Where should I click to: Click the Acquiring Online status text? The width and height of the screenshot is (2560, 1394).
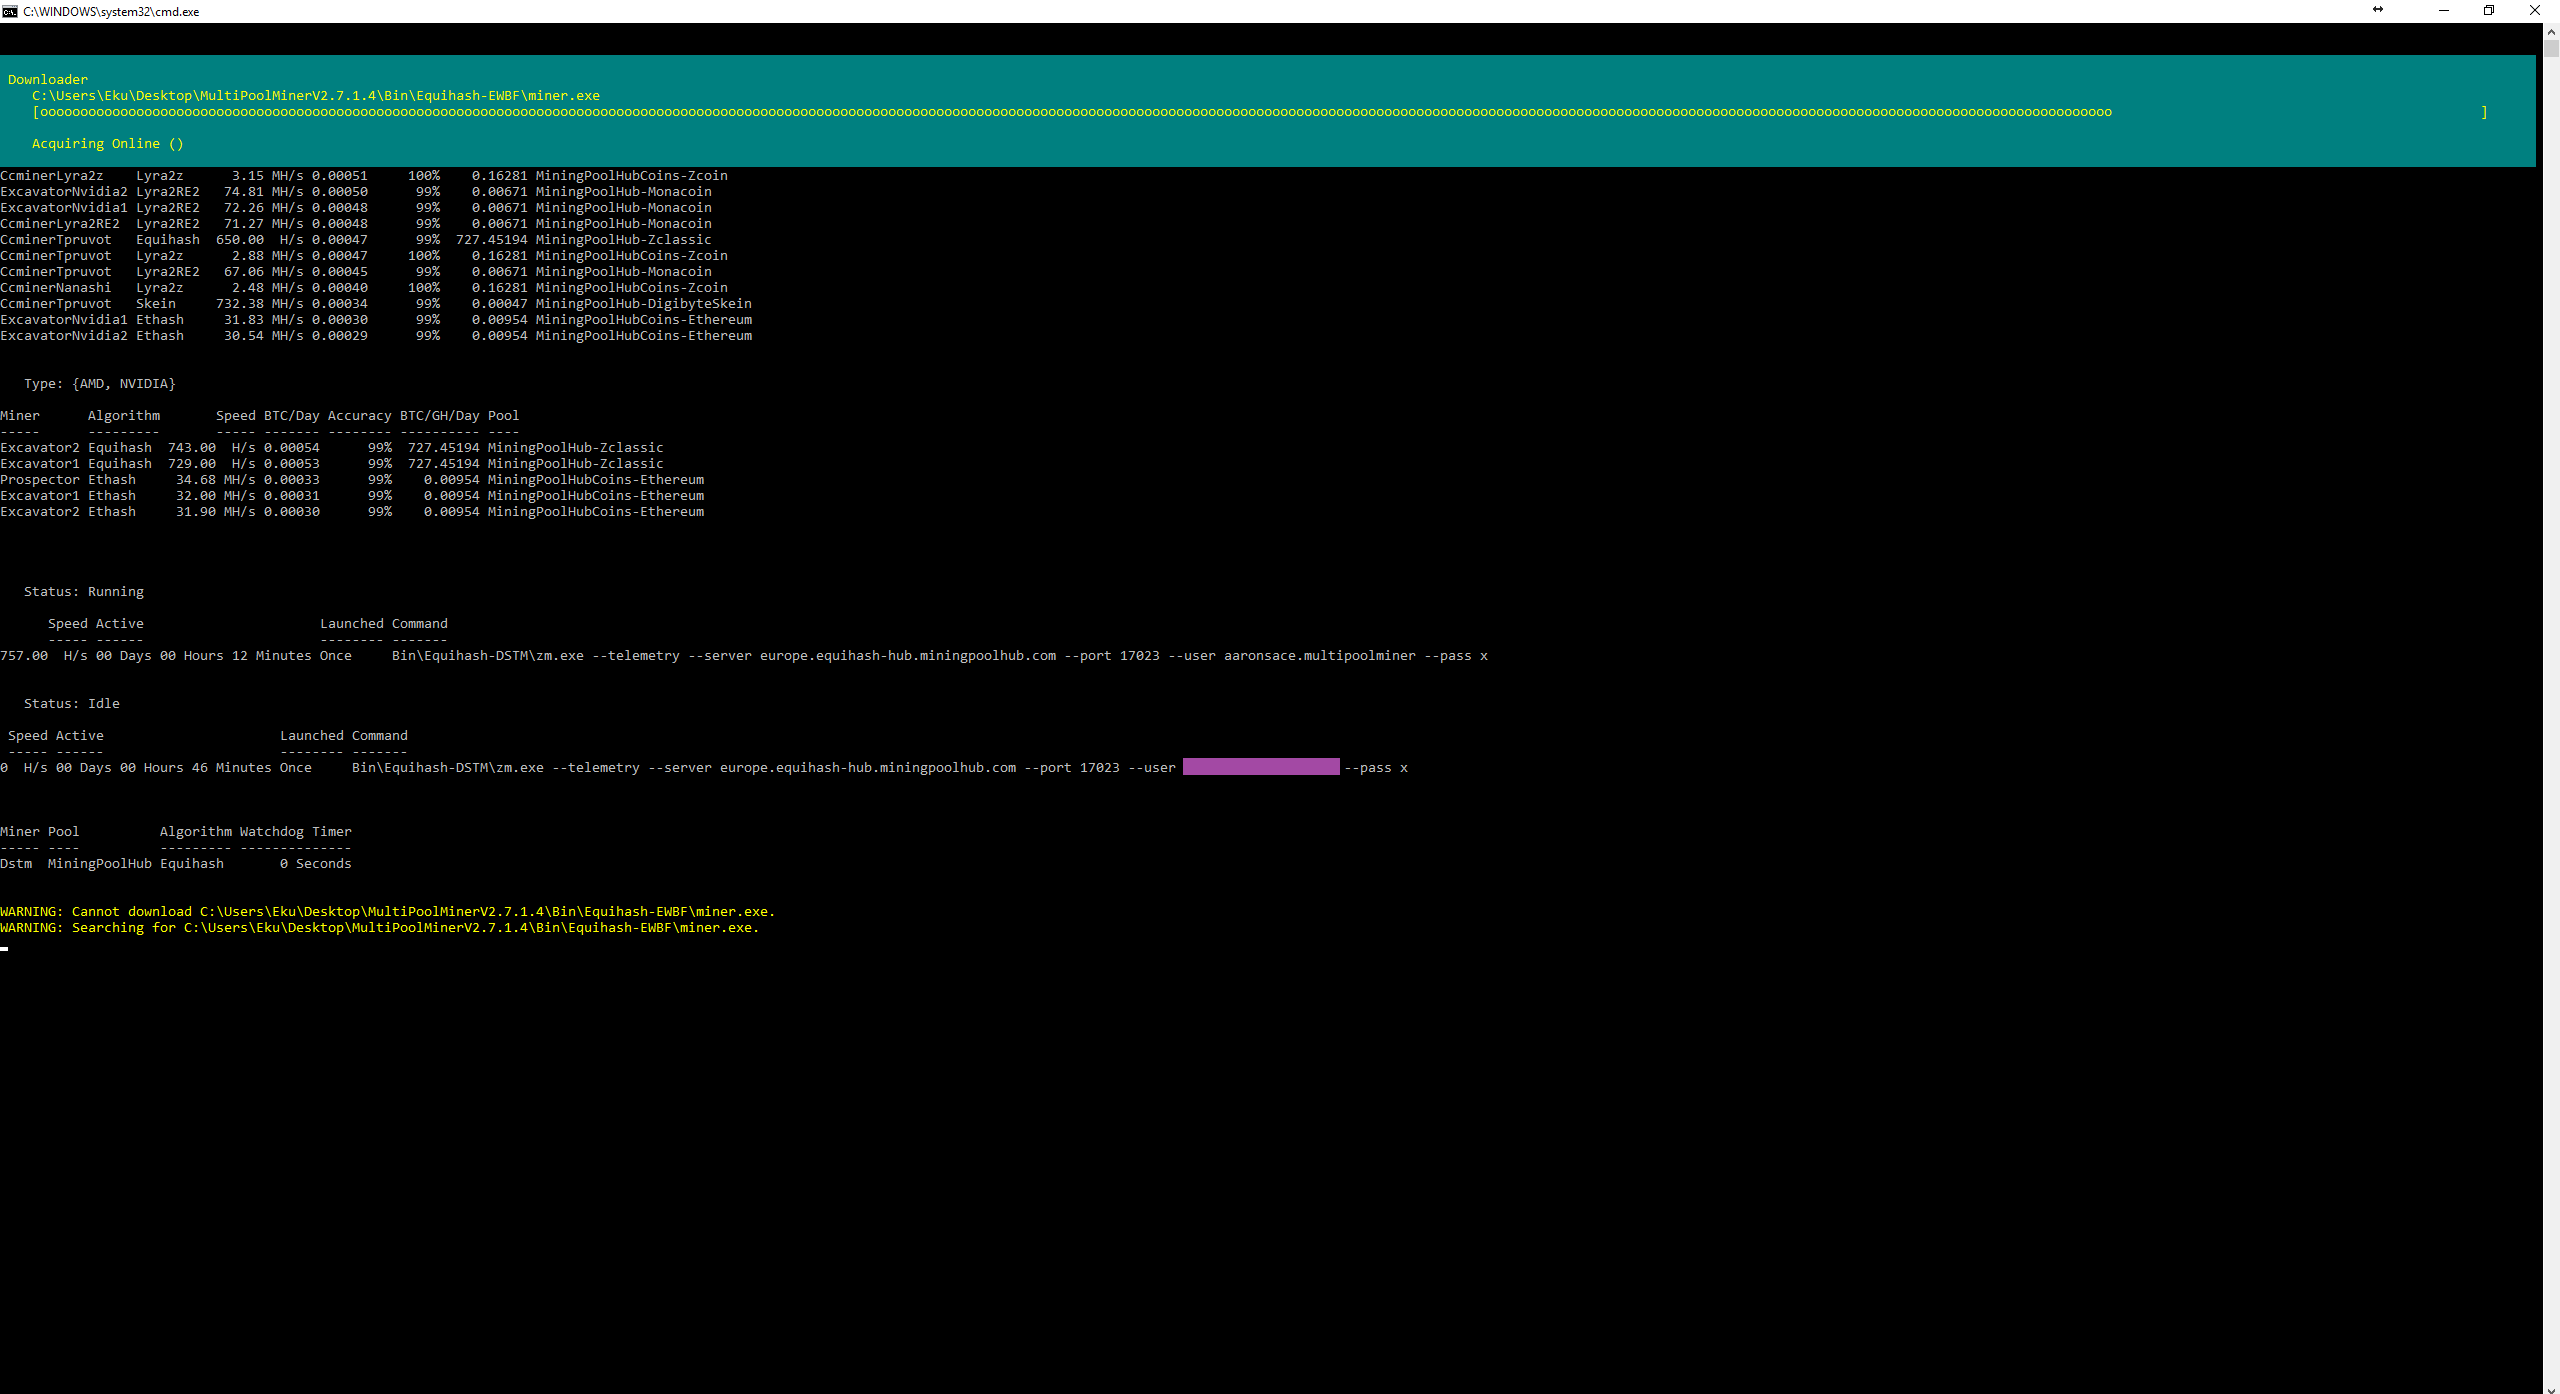pyautogui.click(x=107, y=144)
